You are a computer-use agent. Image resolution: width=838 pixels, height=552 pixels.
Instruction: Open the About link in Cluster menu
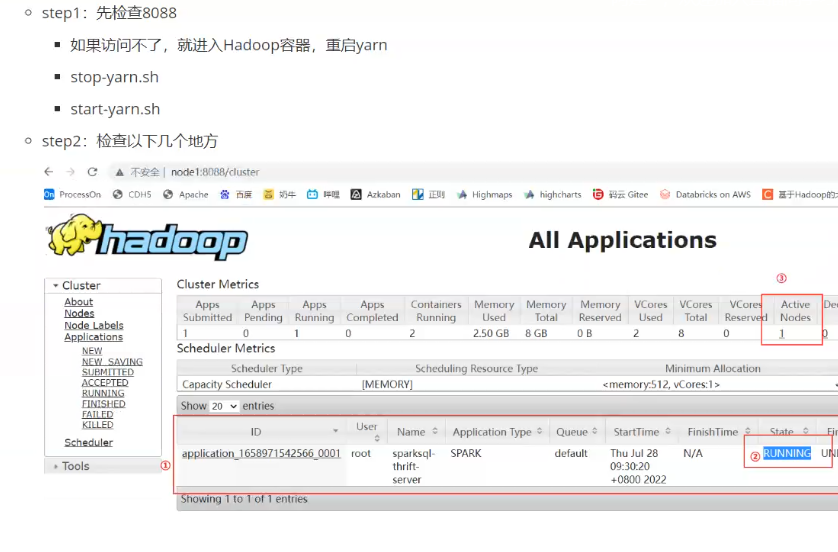click(79, 302)
